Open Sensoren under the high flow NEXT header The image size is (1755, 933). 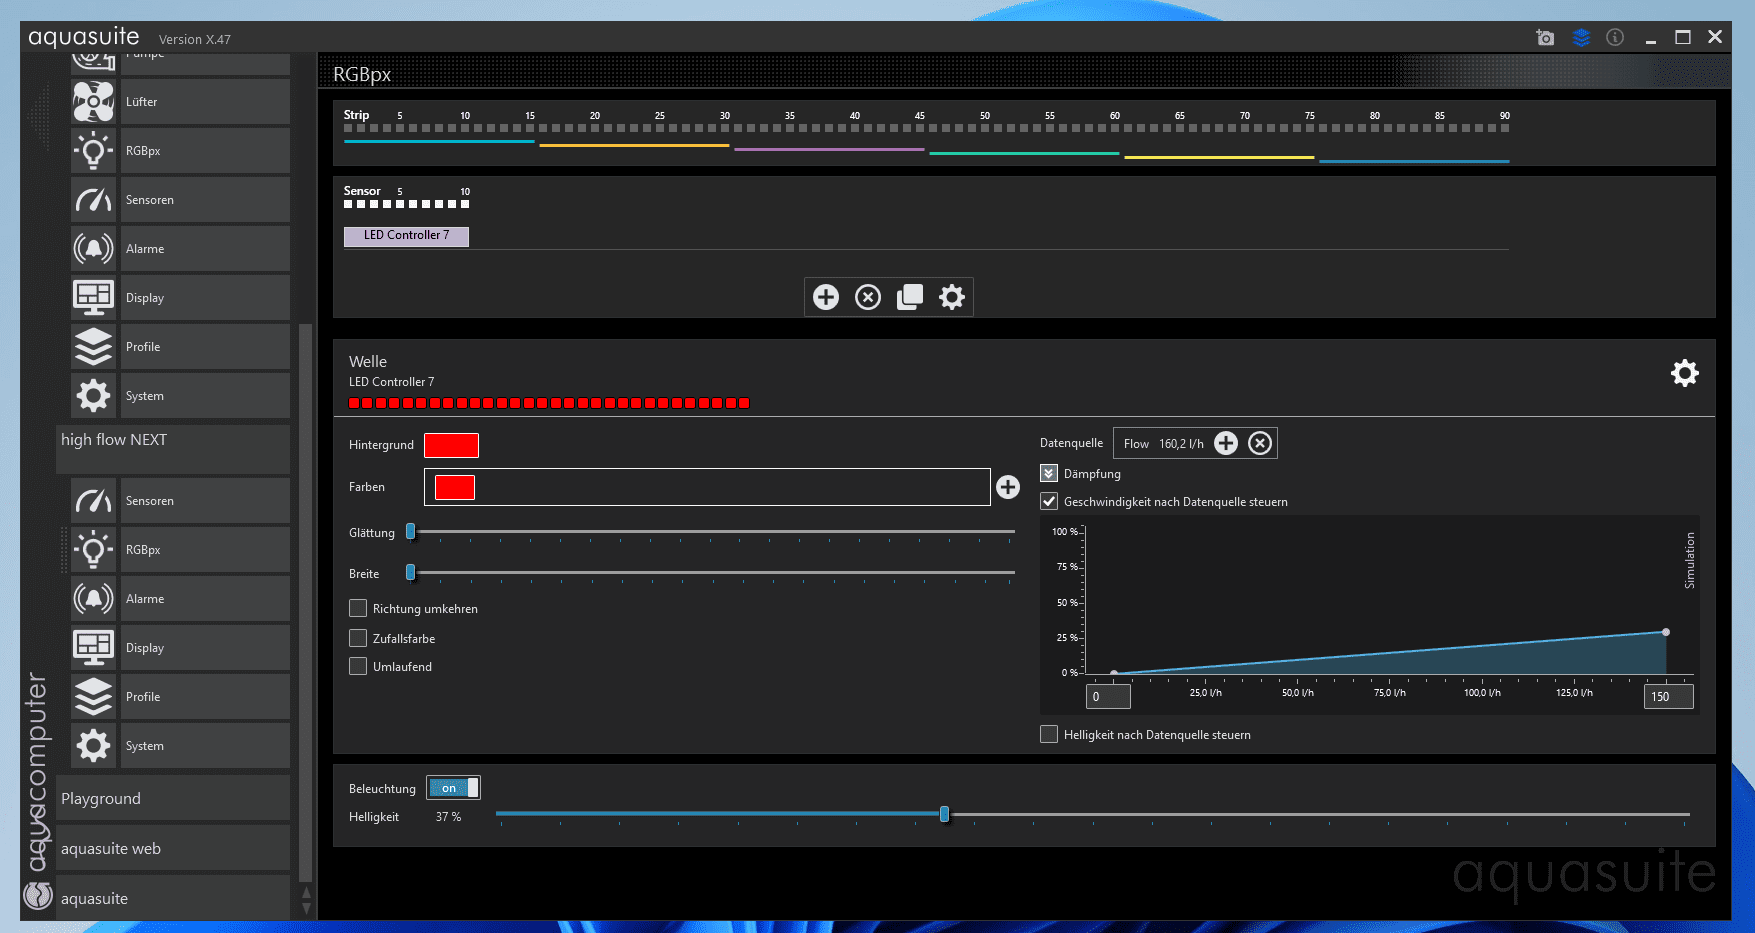coord(180,501)
